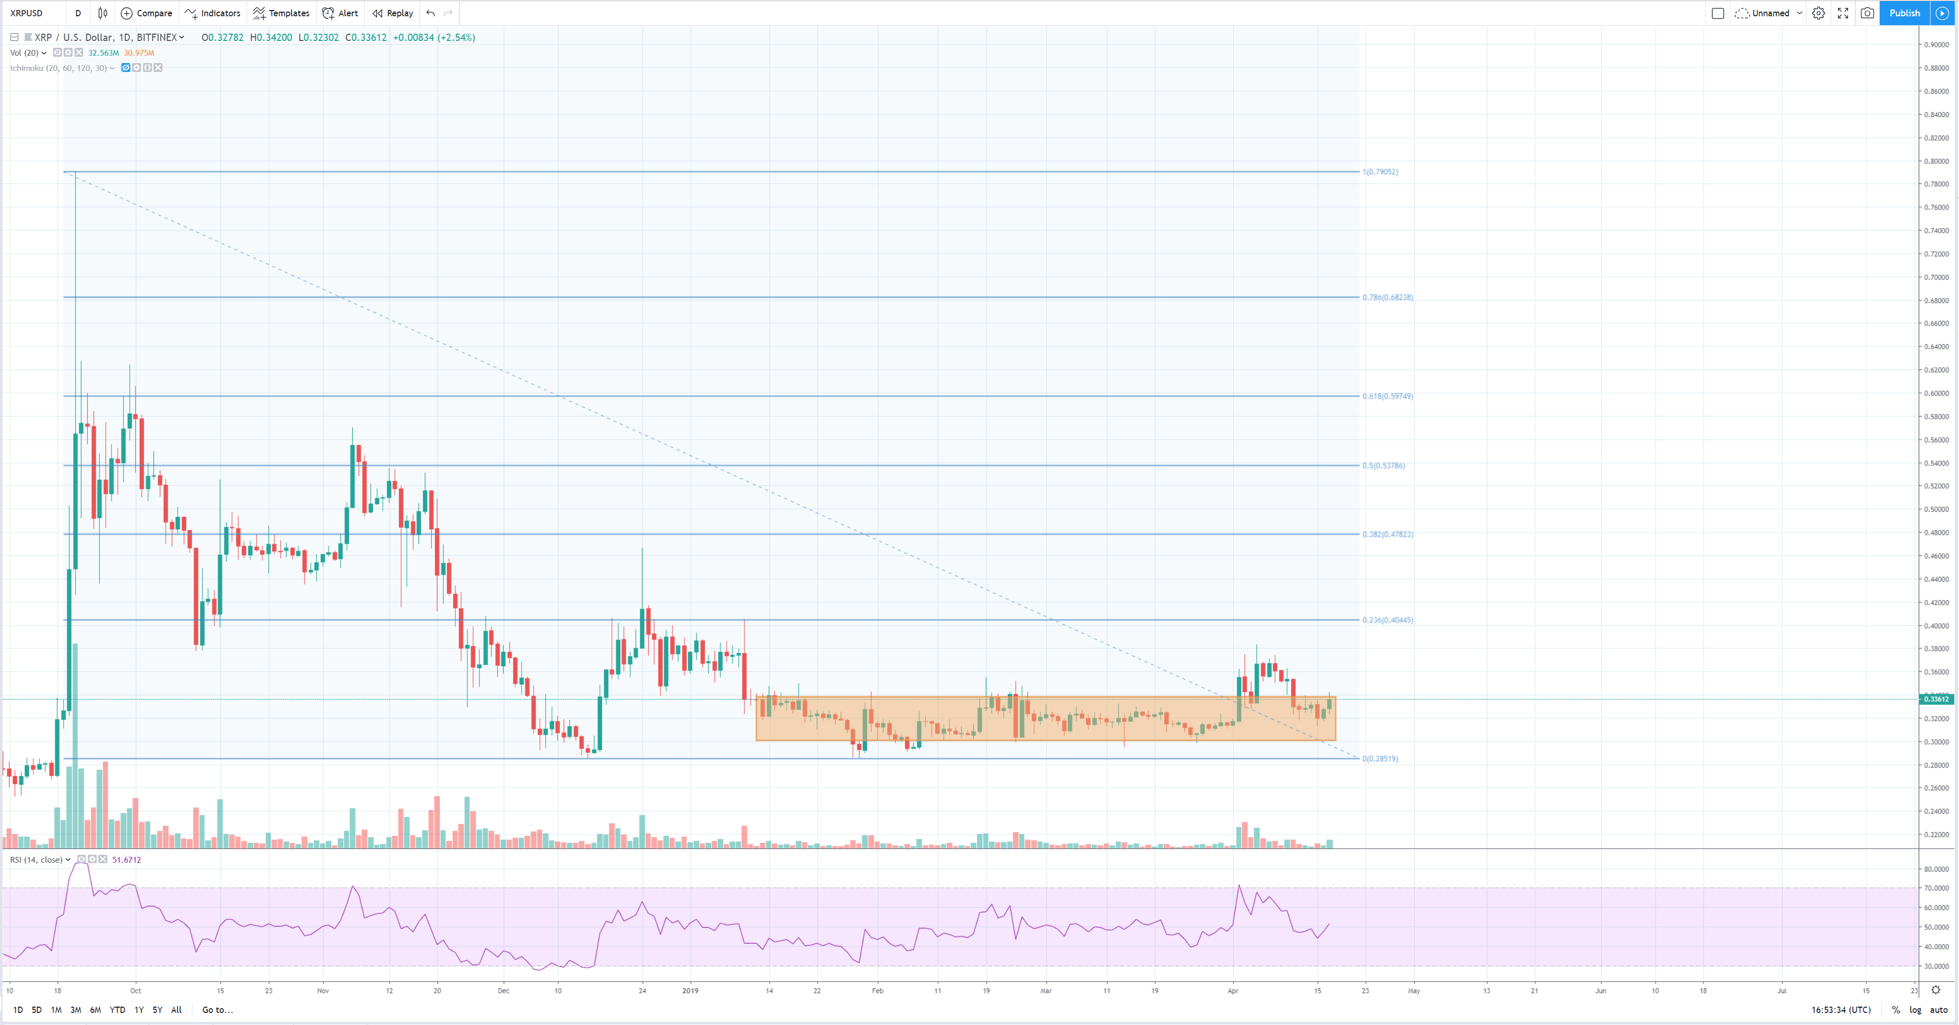Enter fullscreen chart mode

[1843, 13]
